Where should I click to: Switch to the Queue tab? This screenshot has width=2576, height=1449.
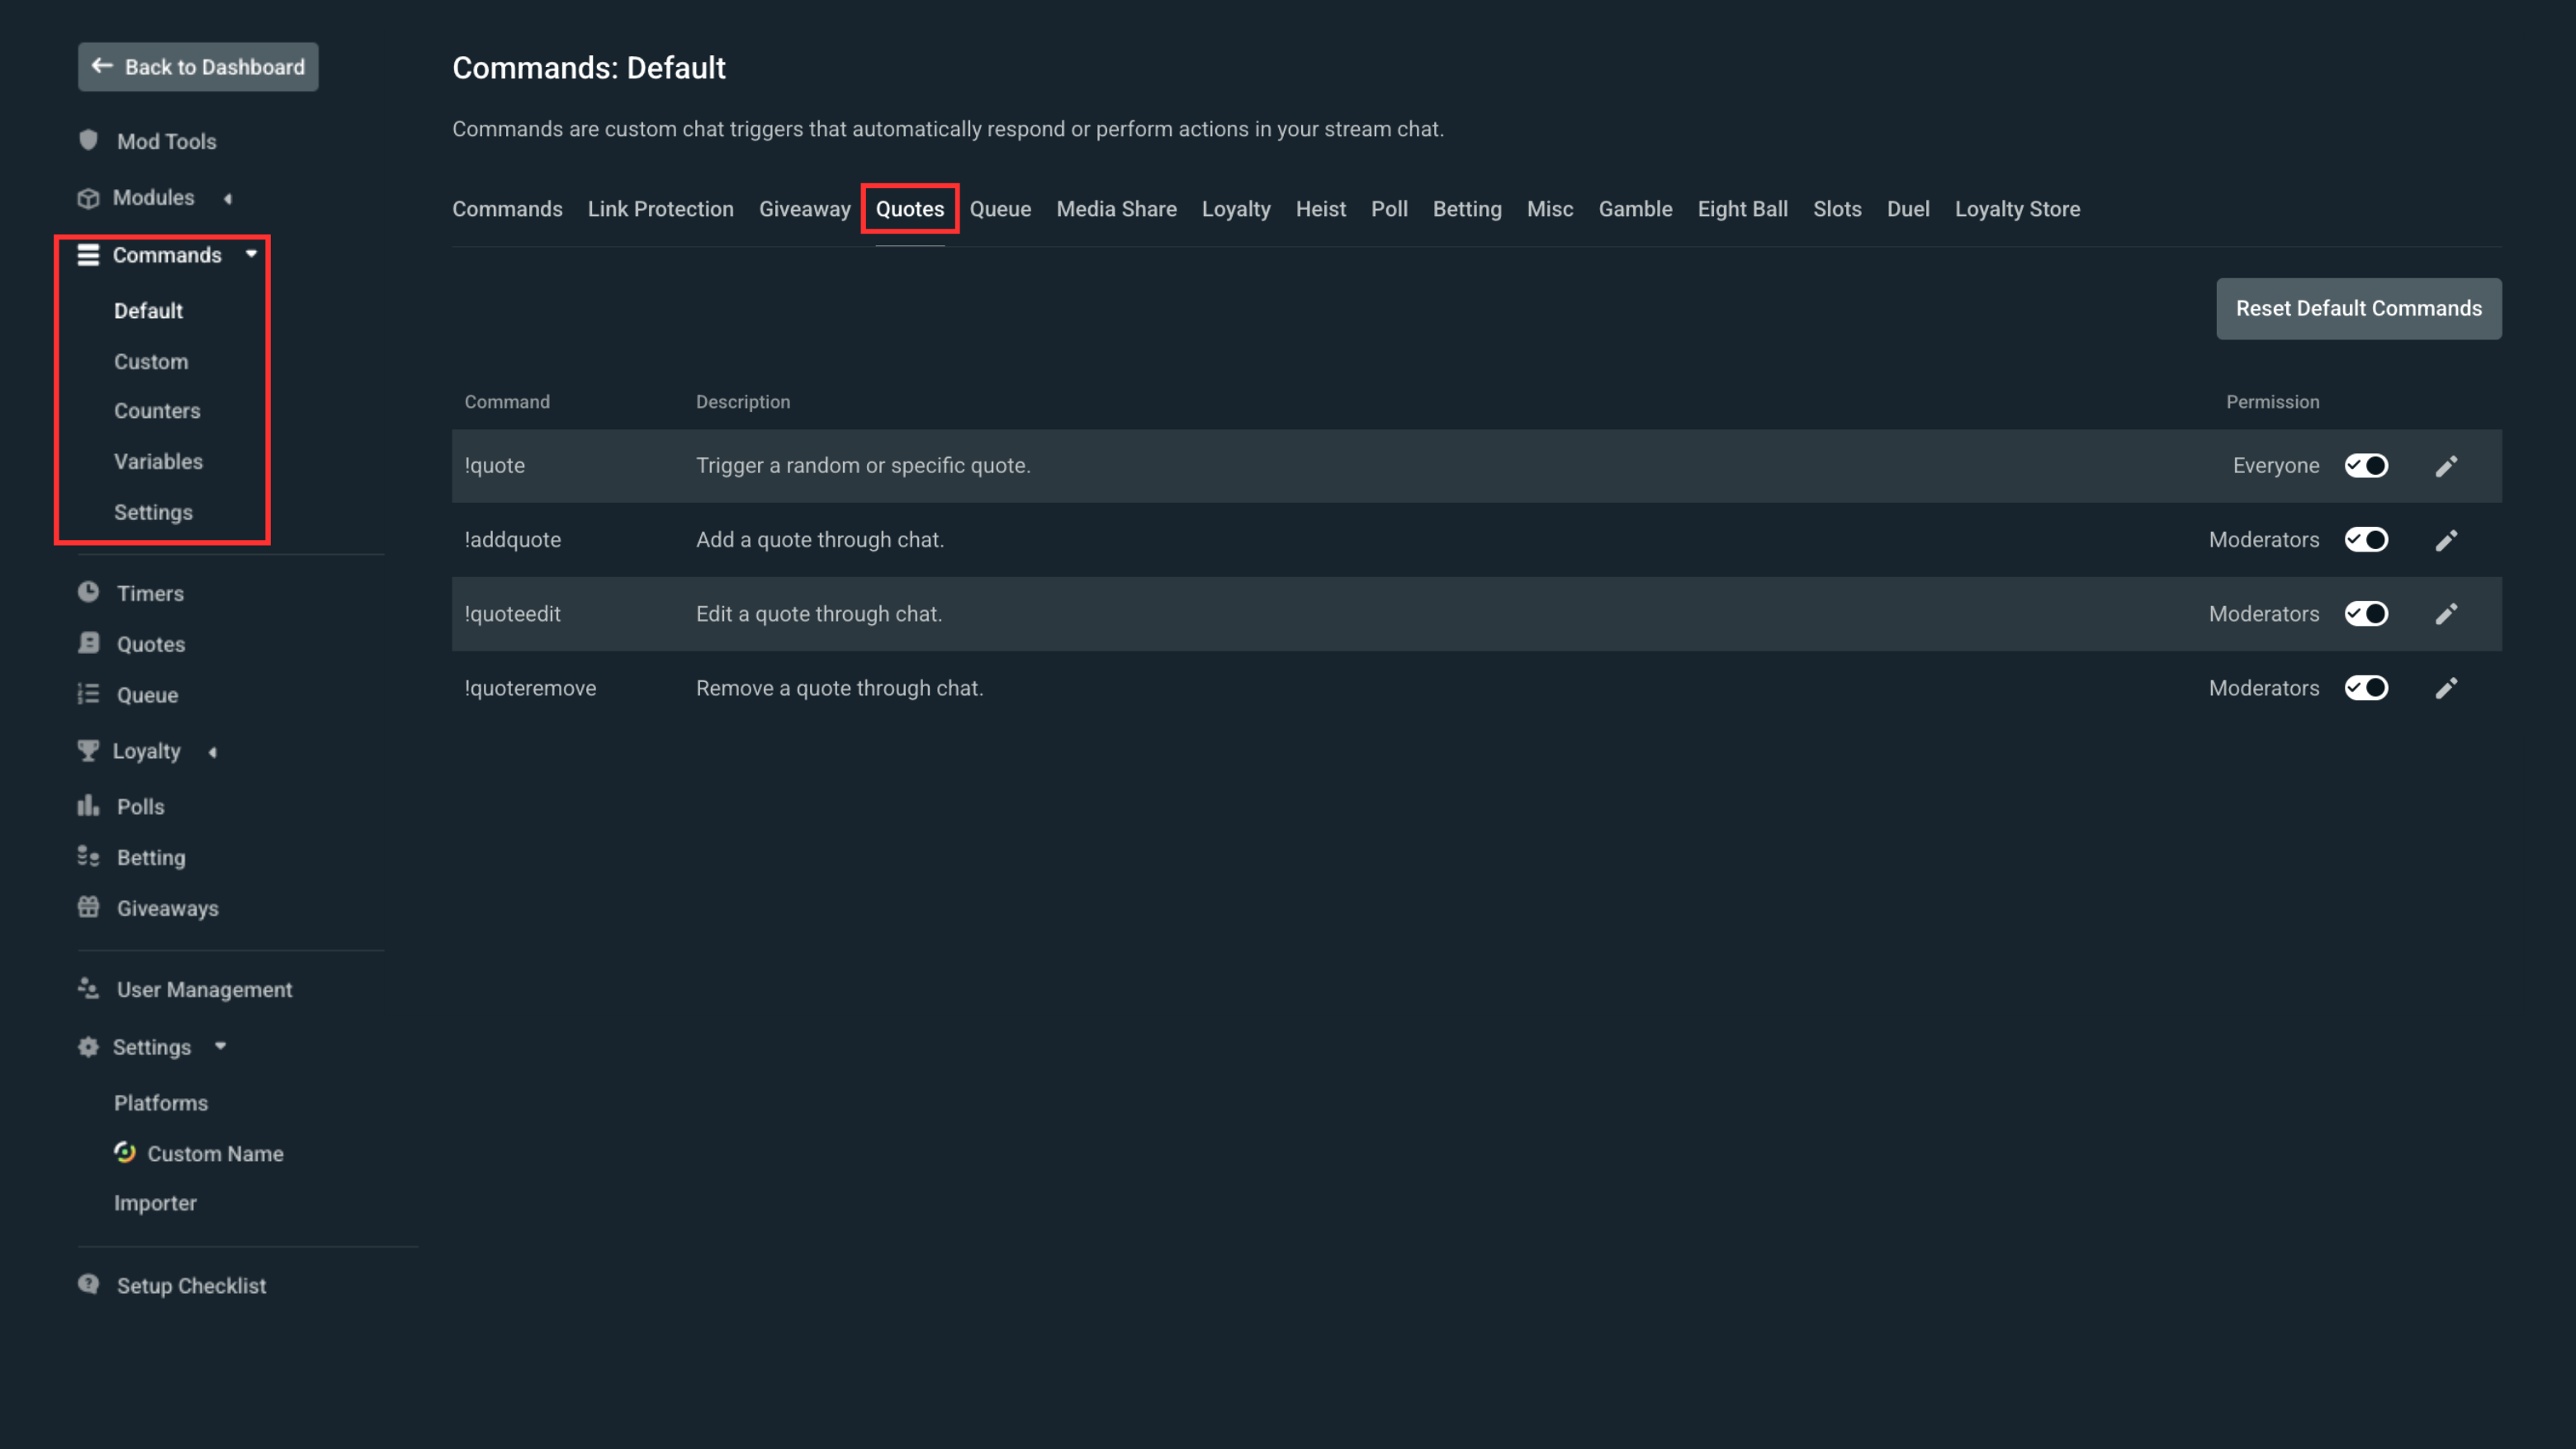[1000, 209]
